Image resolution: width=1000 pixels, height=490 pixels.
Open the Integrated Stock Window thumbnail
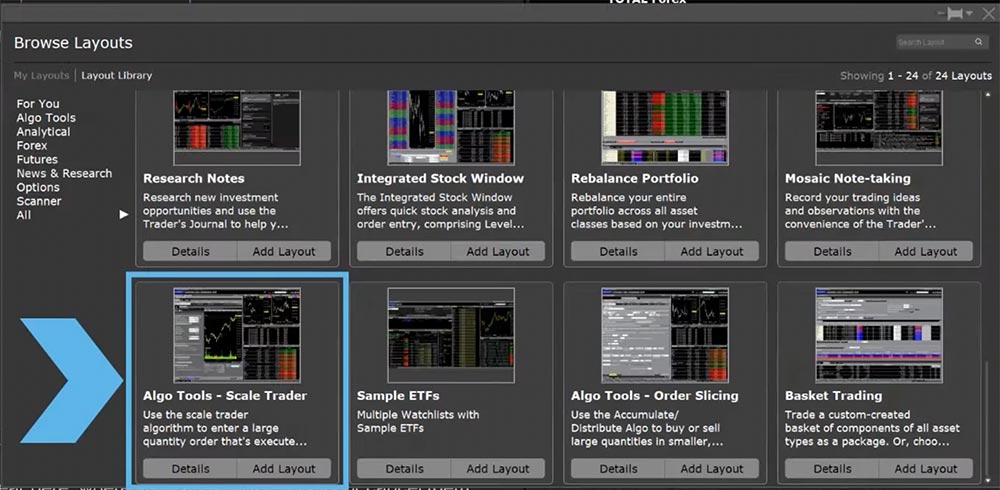click(x=451, y=128)
